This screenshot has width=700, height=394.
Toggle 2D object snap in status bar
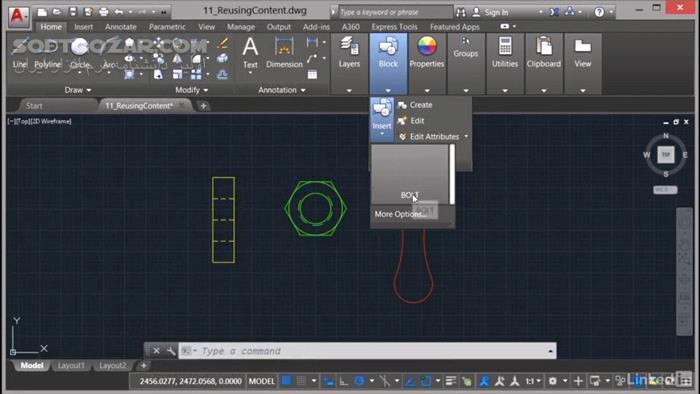tap(425, 381)
